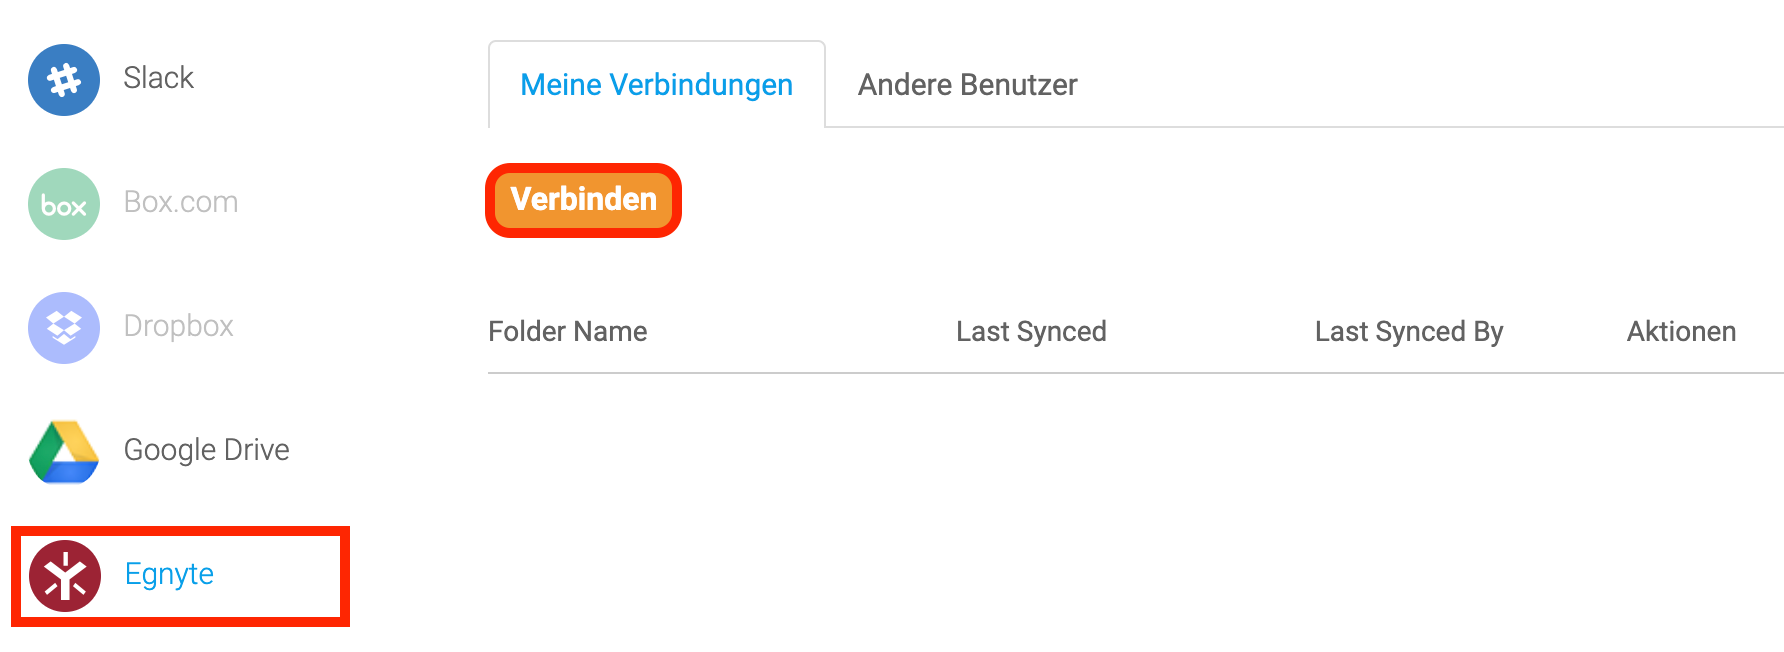Screen dimensions: 1784x652
Task: Choose the Dropbox text label
Action: point(178,326)
